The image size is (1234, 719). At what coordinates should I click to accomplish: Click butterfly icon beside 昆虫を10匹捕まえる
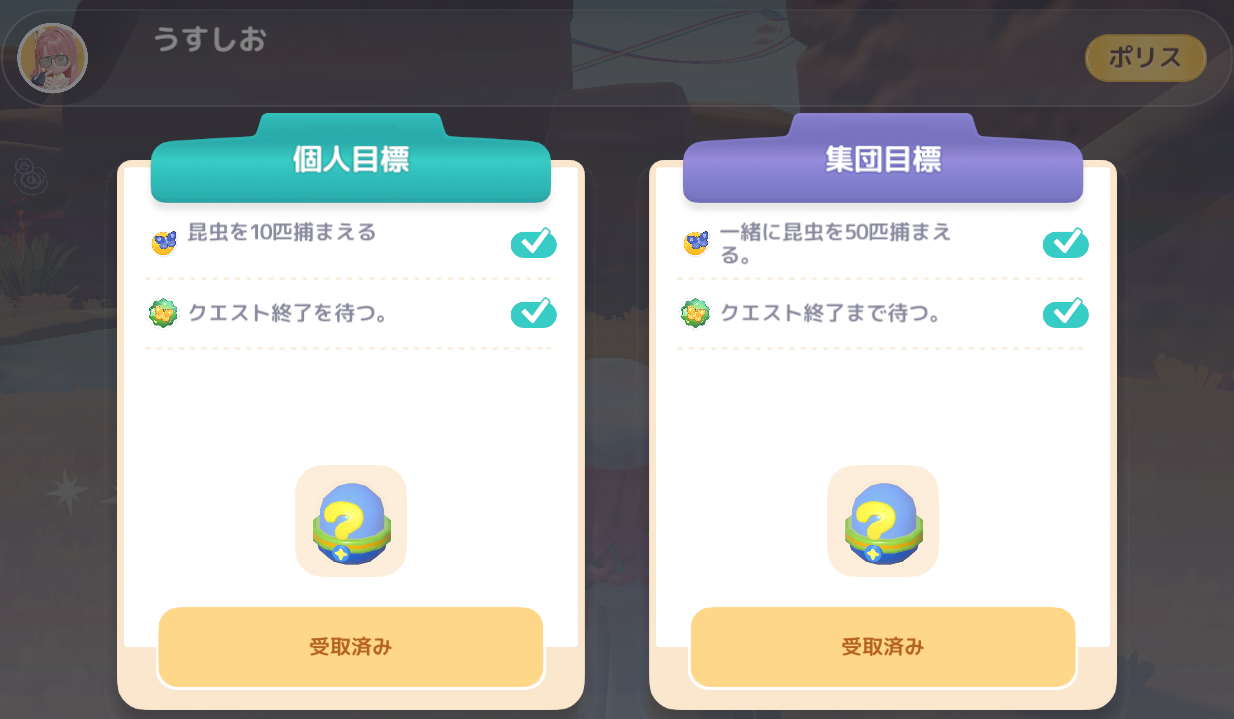coord(164,241)
